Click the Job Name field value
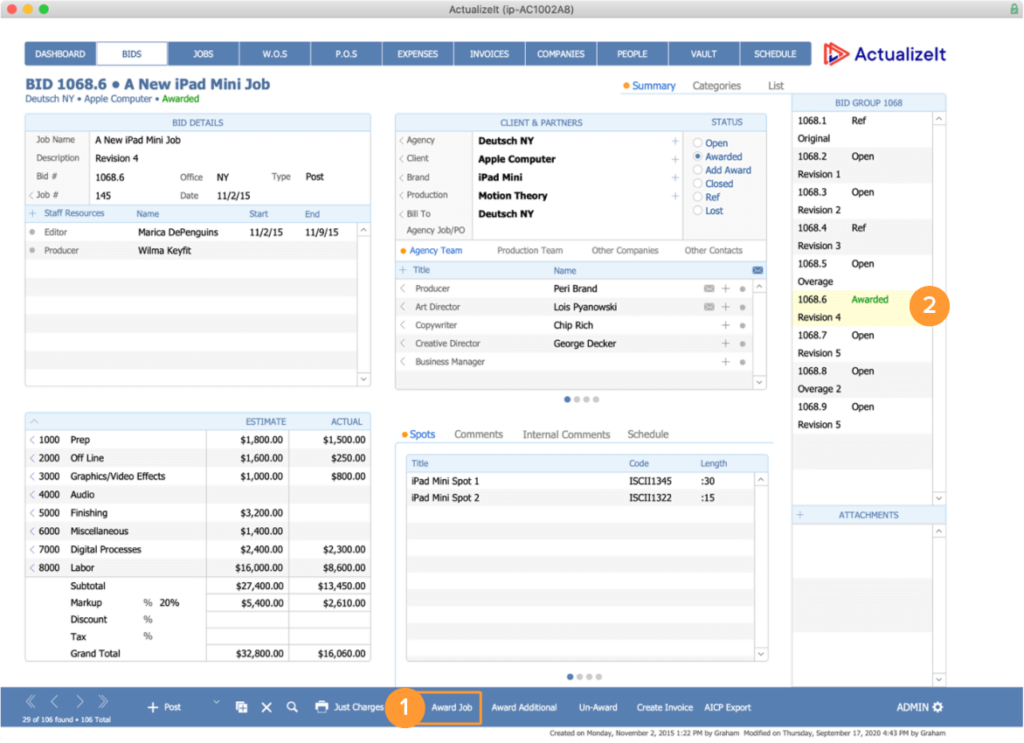 click(x=138, y=141)
